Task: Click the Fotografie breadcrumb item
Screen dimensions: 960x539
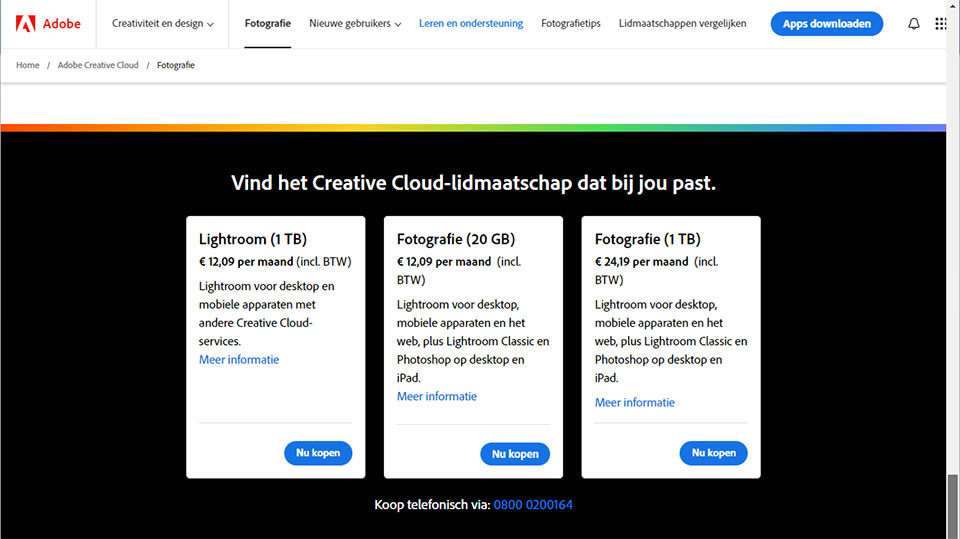Action: point(176,65)
